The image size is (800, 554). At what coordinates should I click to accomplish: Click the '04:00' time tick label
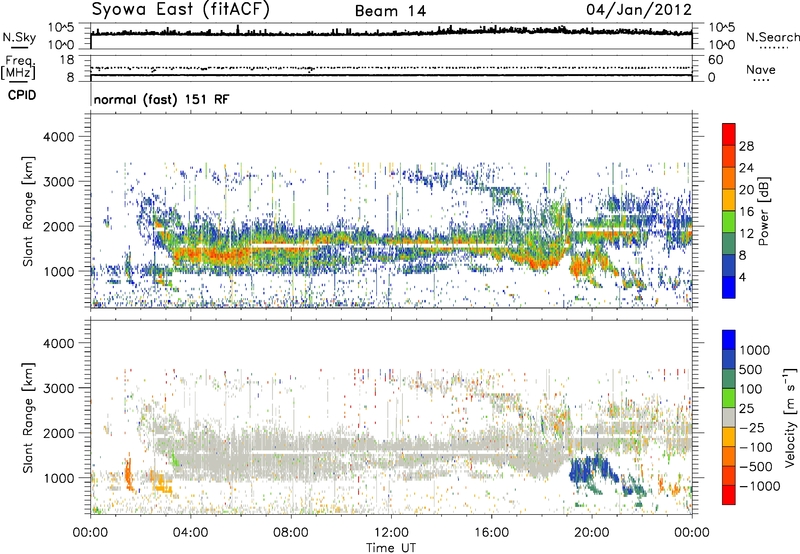pyautogui.click(x=190, y=533)
